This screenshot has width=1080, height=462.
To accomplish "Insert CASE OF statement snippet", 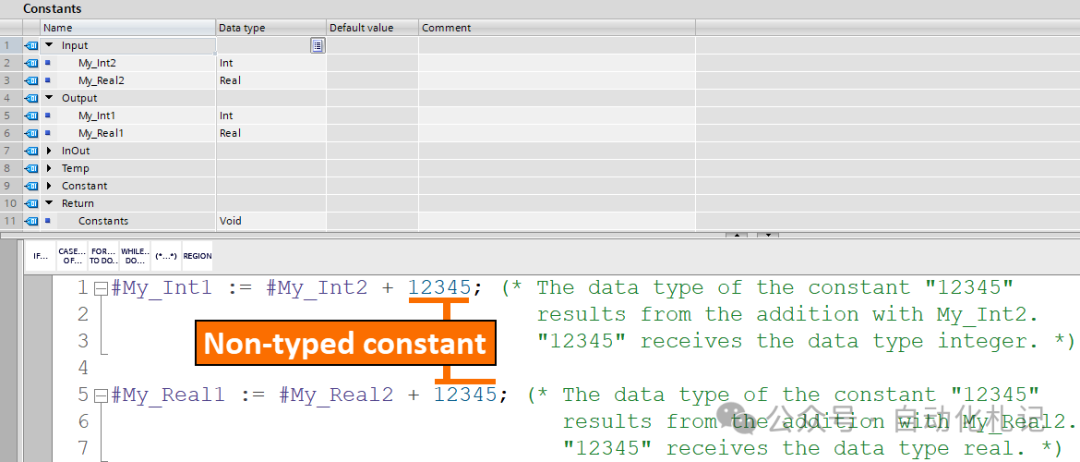I will (x=72, y=256).
